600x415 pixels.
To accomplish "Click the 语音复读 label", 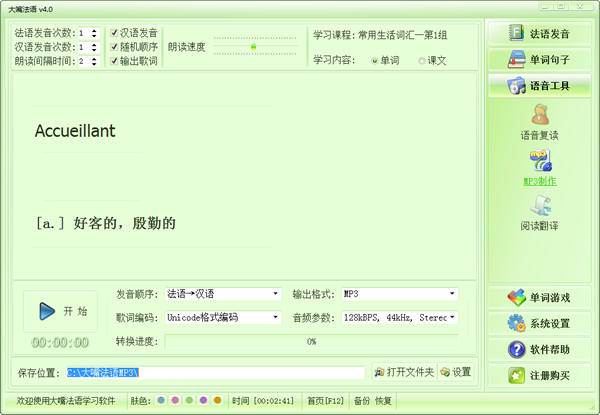I will tap(540, 135).
